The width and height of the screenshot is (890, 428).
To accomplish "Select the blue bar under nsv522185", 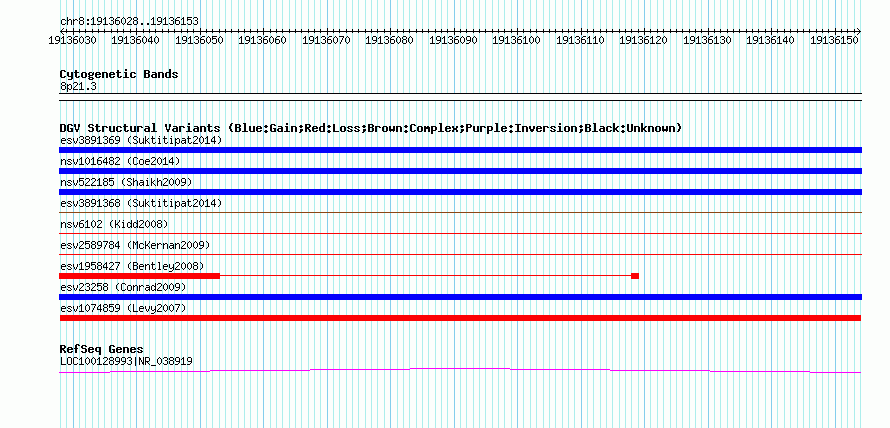I will pyautogui.click(x=460, y=192).
